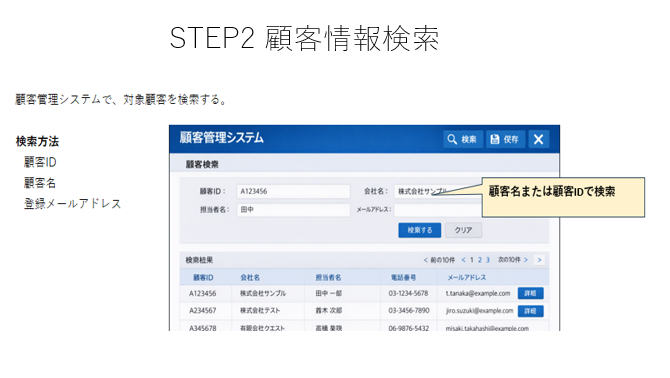Open 詳細 for jiro.suzuki@example.com row

click(530, 311)
